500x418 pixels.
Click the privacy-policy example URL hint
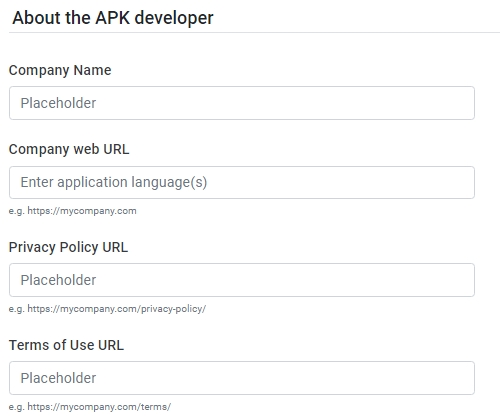pyautogui.click(x=116, y=309)
